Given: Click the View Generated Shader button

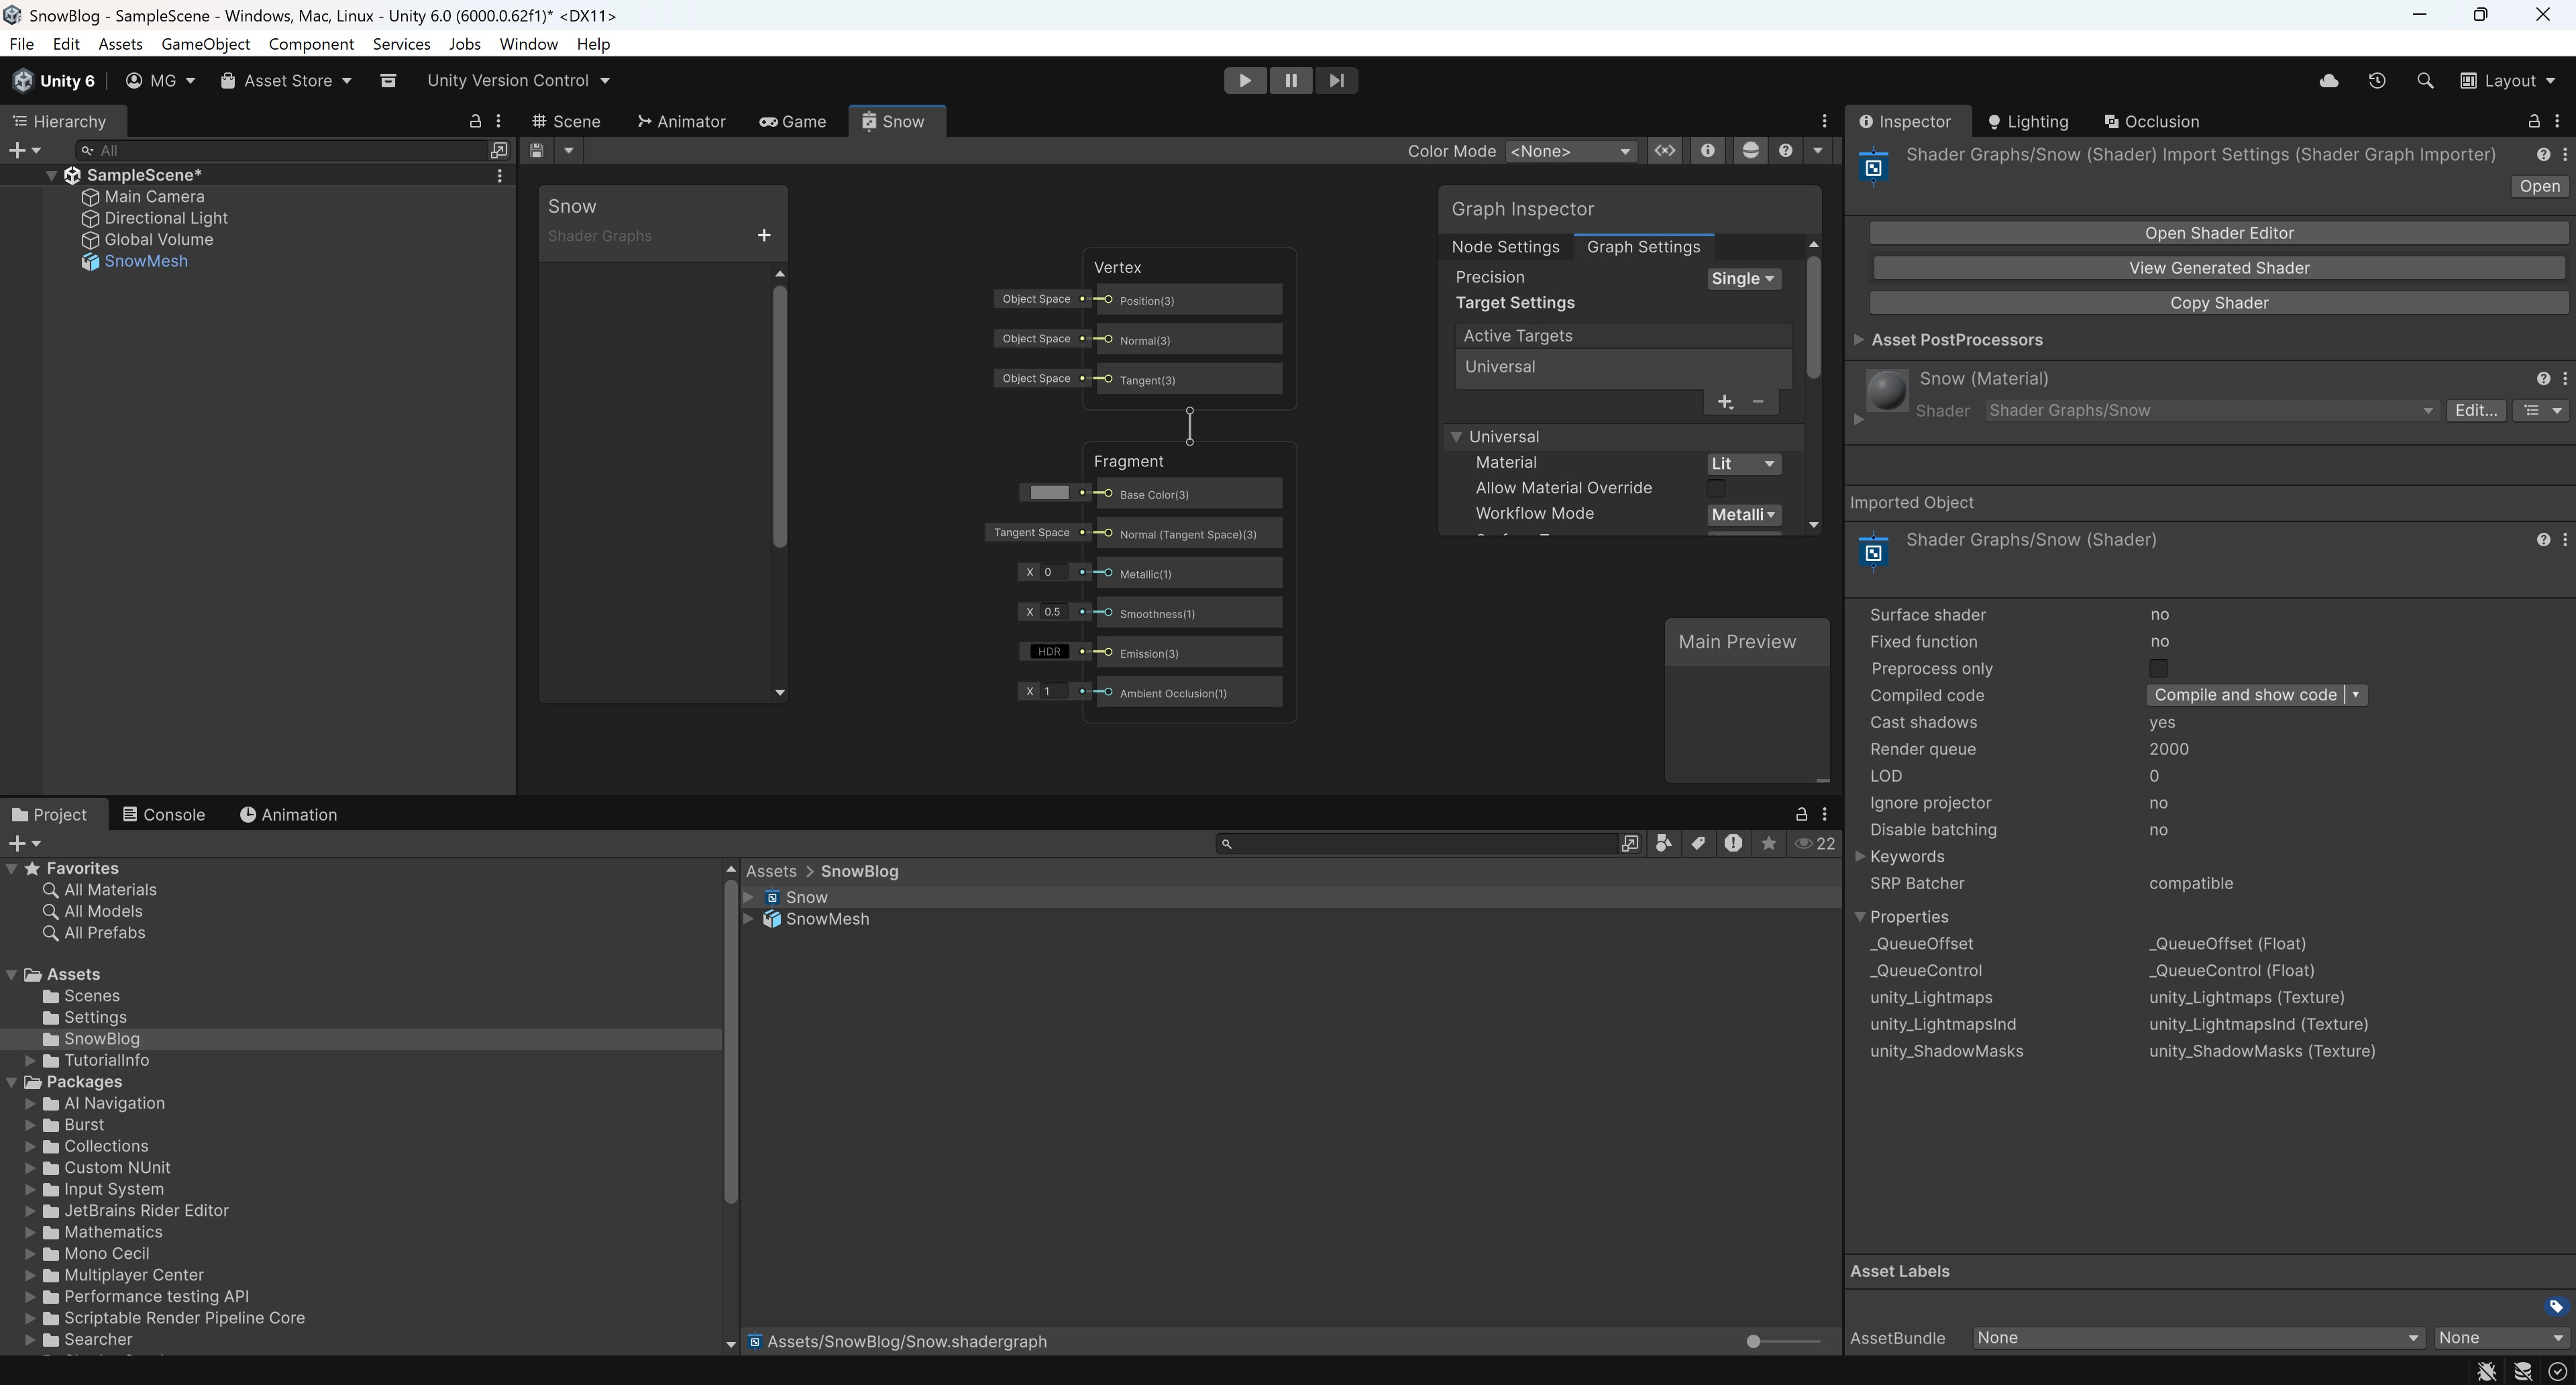Looking at the screenshot, I should (x=2218, y=268).
